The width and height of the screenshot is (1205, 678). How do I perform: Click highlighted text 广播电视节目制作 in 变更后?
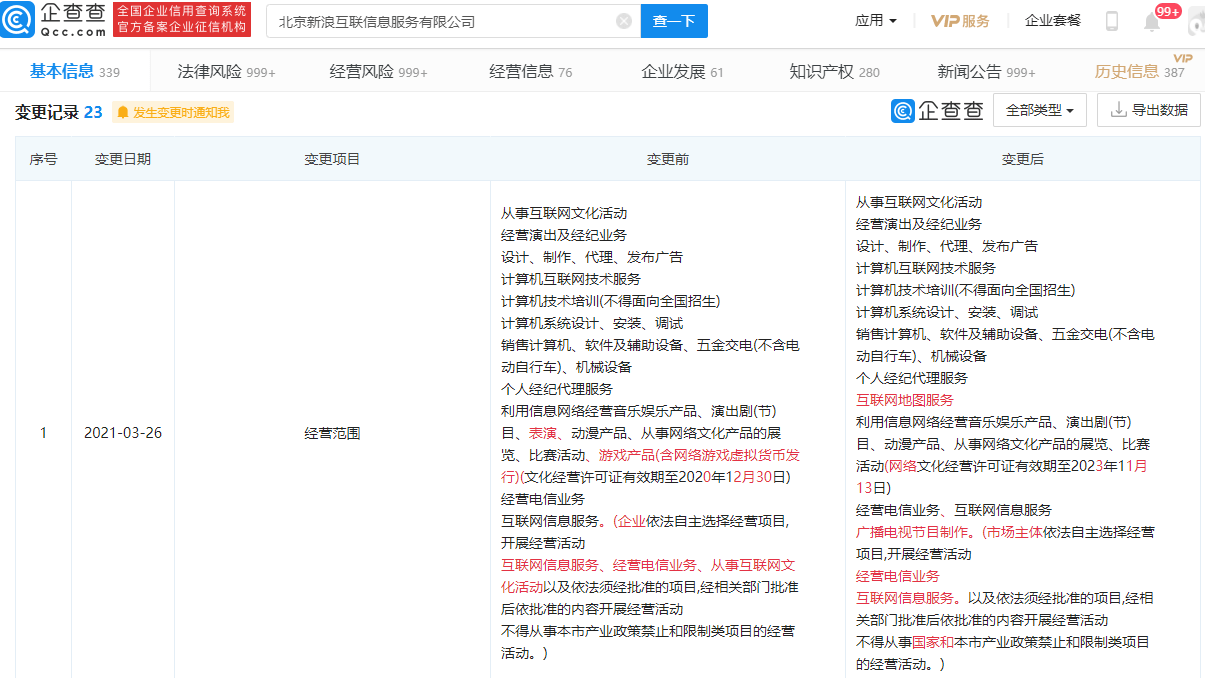[x=912, y=532]
